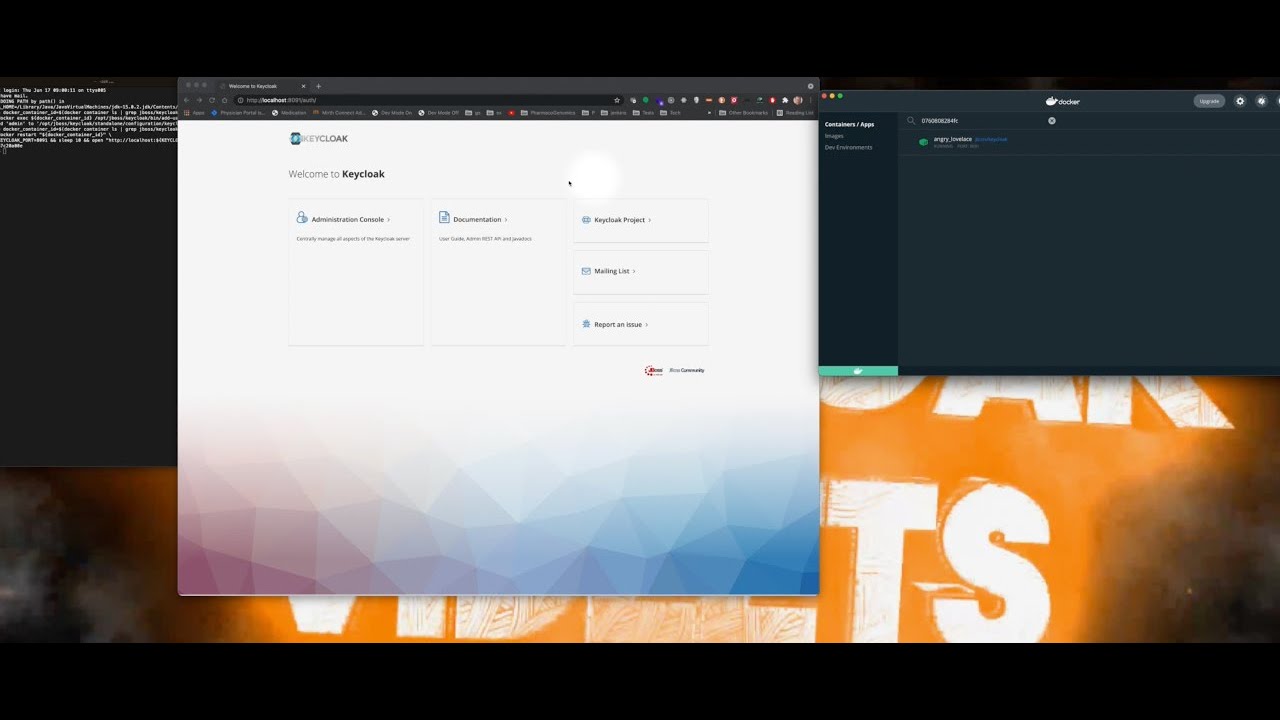This screenshot has height=720, width=1280.
Task: Click the green angry_lovelace container icon
Action: pyautogui.click(x=923, y=142)
